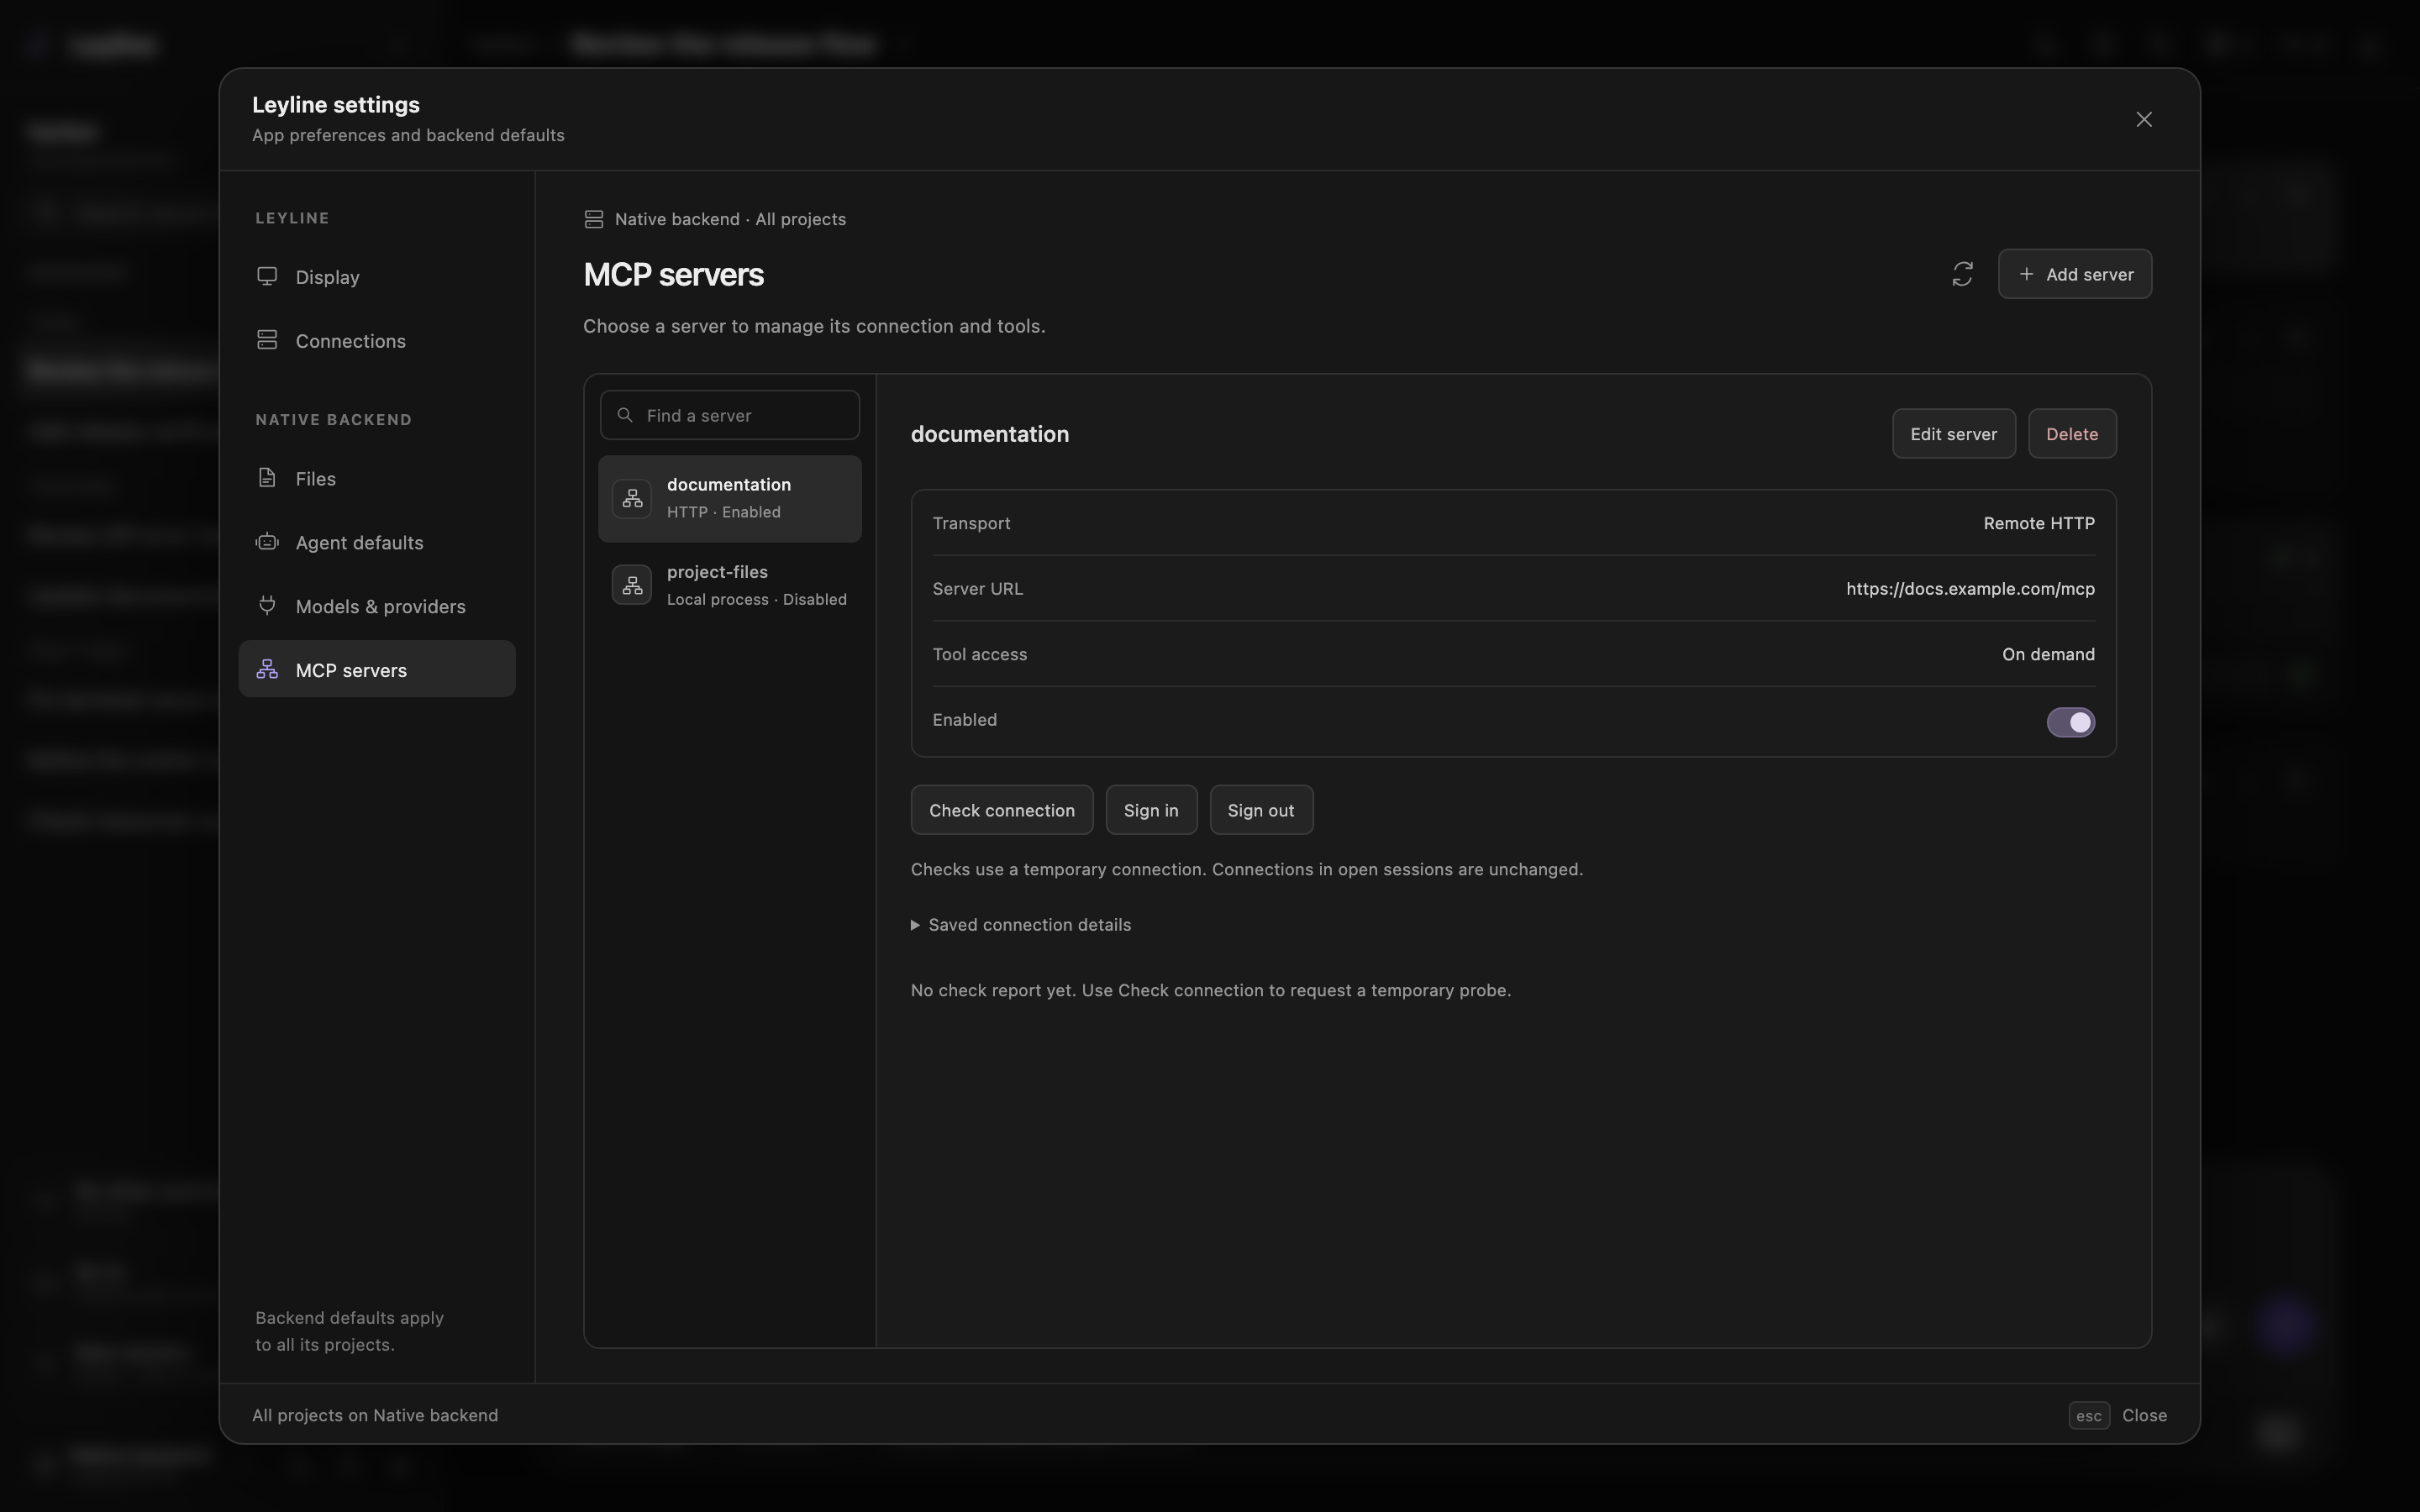The image size is (2420, 1512).
Task: Click 'All projects on Native backend' footer text
Action: [375, 1415]
